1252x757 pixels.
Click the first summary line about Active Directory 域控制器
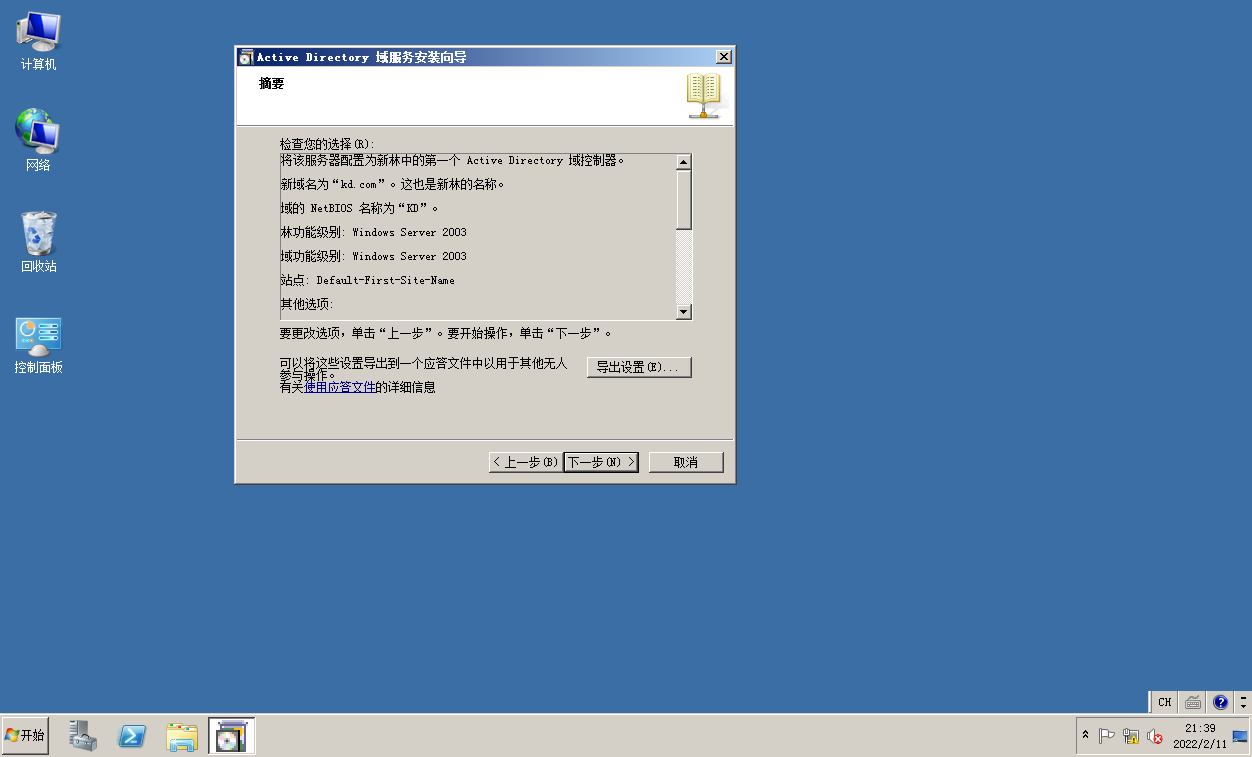(453, 161)
